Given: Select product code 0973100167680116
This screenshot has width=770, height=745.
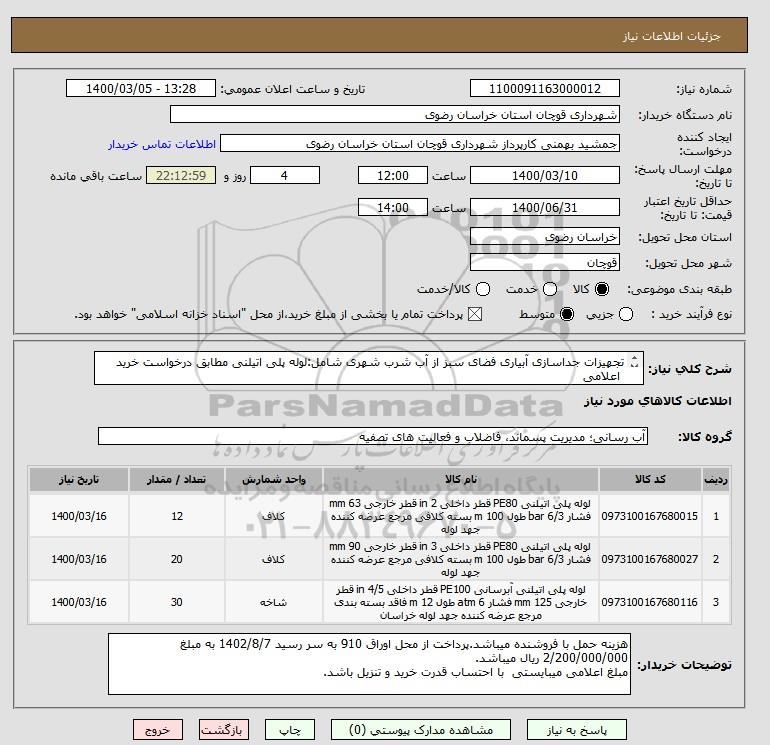Looking at the screenshot, I should pyautogui.click(x=650, y=602).
